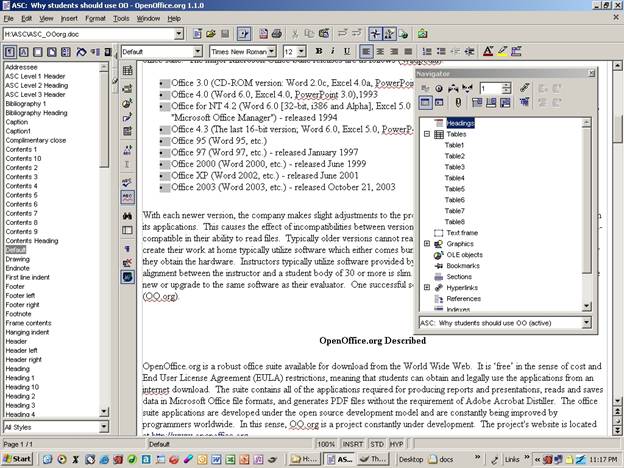Open the Times New Roman font dropdown
The image size is (624, 468).
272,52
